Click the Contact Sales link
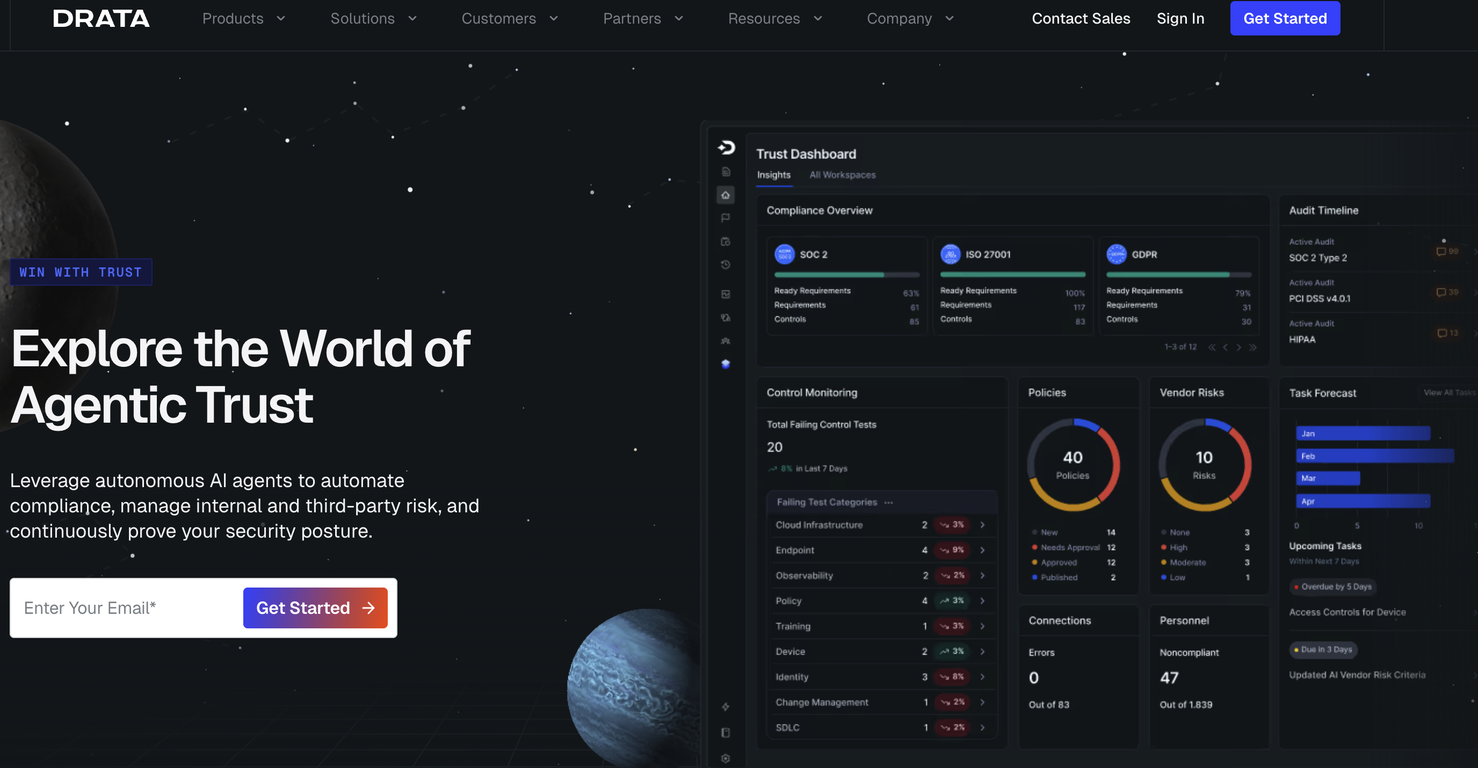 tap(1081, 19)
